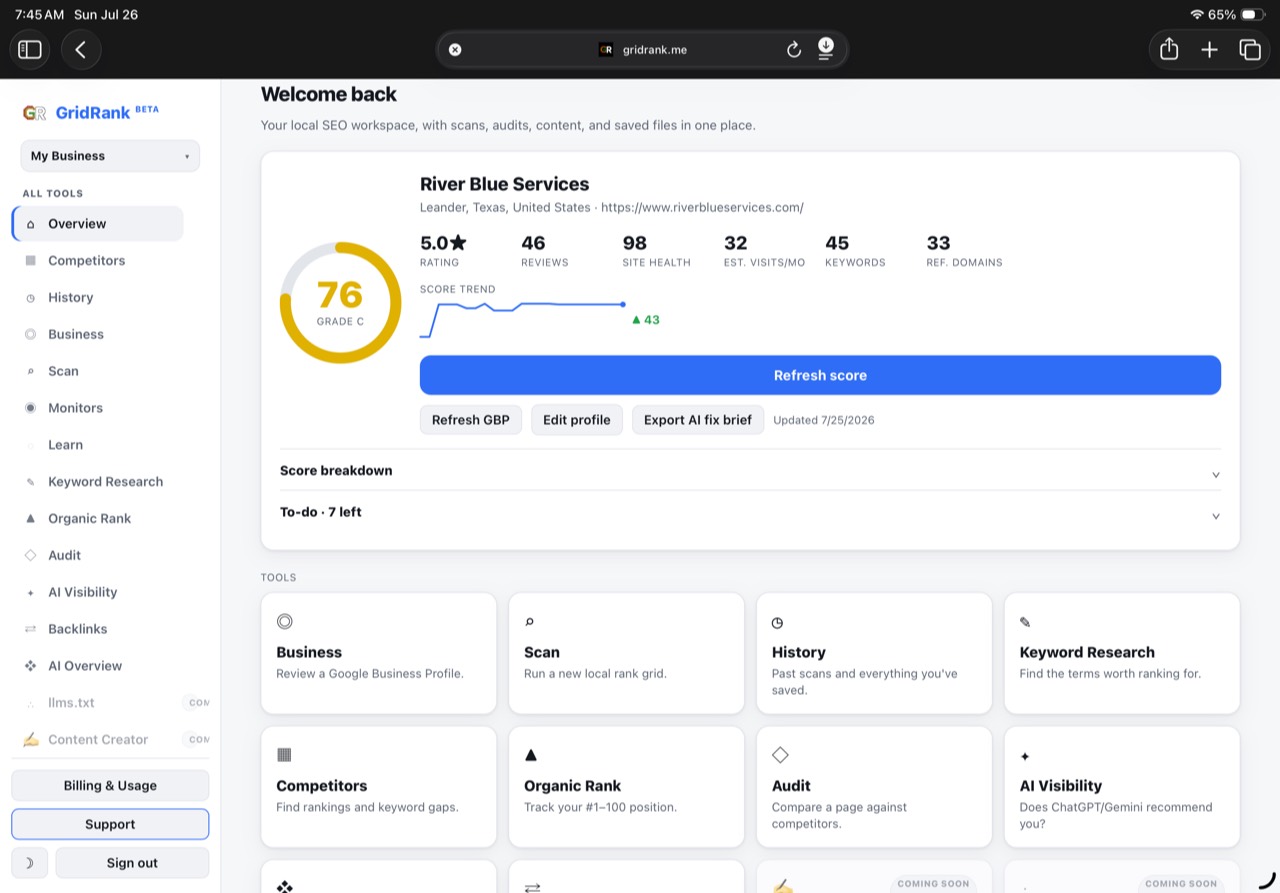Click the Content Creator writing icon in sidebar

click(x=30, y=739)
